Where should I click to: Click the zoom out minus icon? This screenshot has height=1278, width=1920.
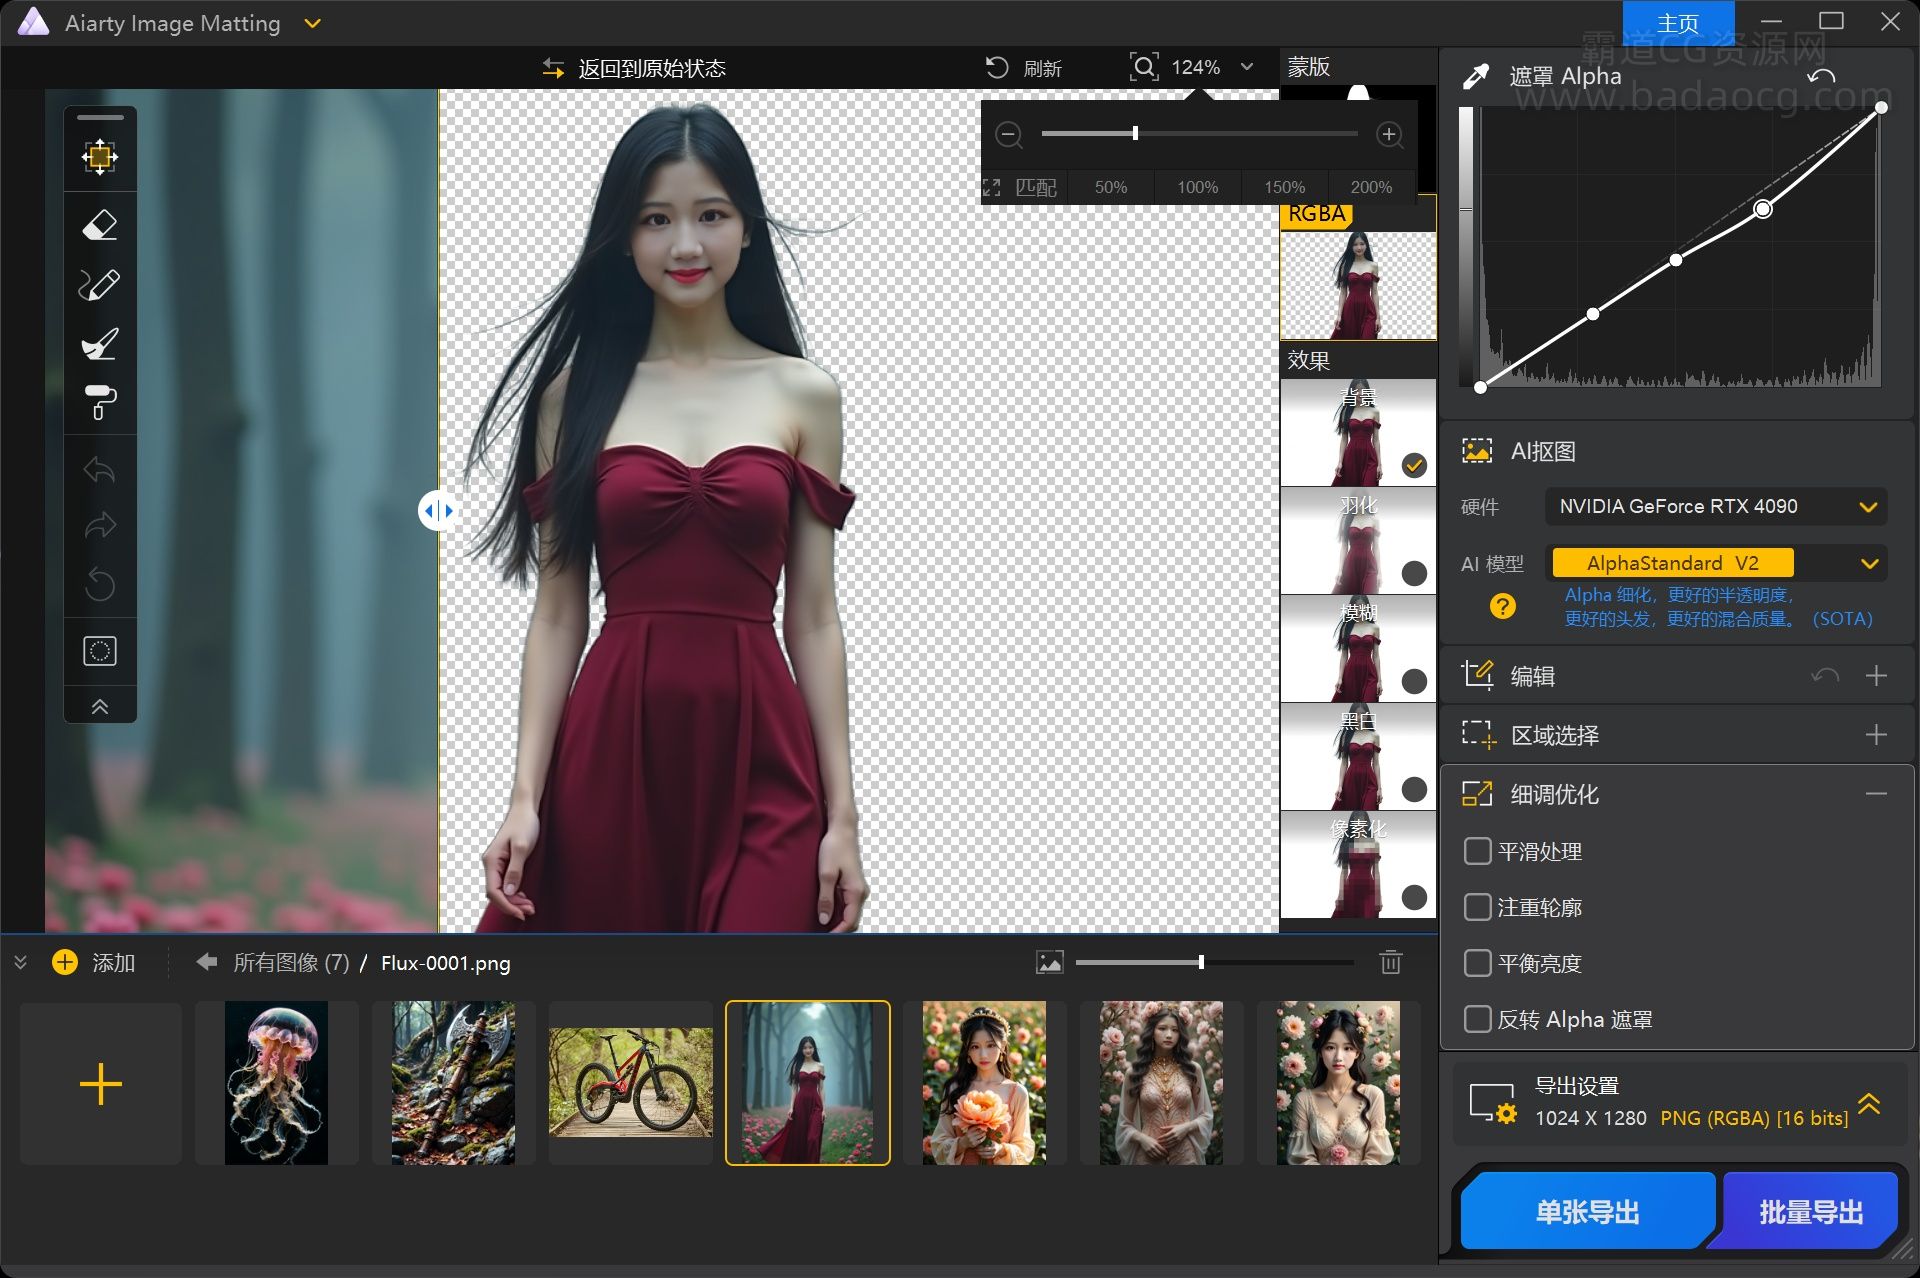[1009, 134]
